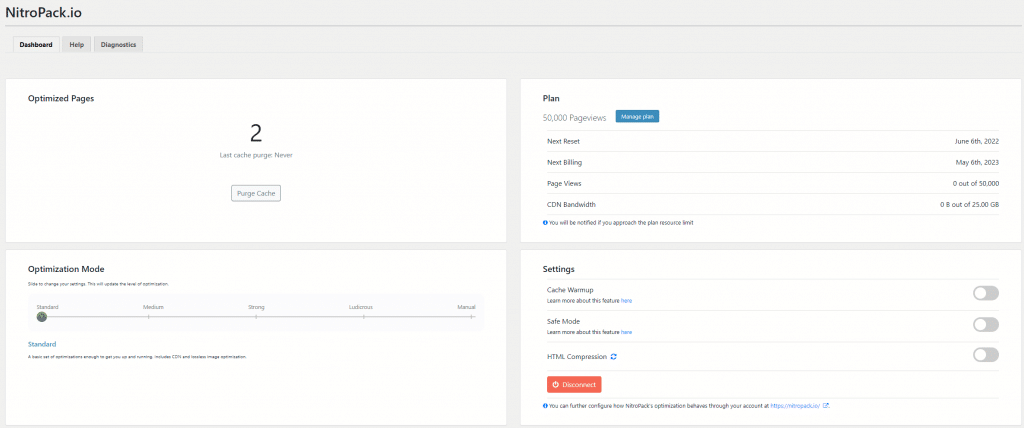This screenshot has width=1024, height=428.
Task: Click the info icon beside plan resource limit note
Action: [545, 222]
